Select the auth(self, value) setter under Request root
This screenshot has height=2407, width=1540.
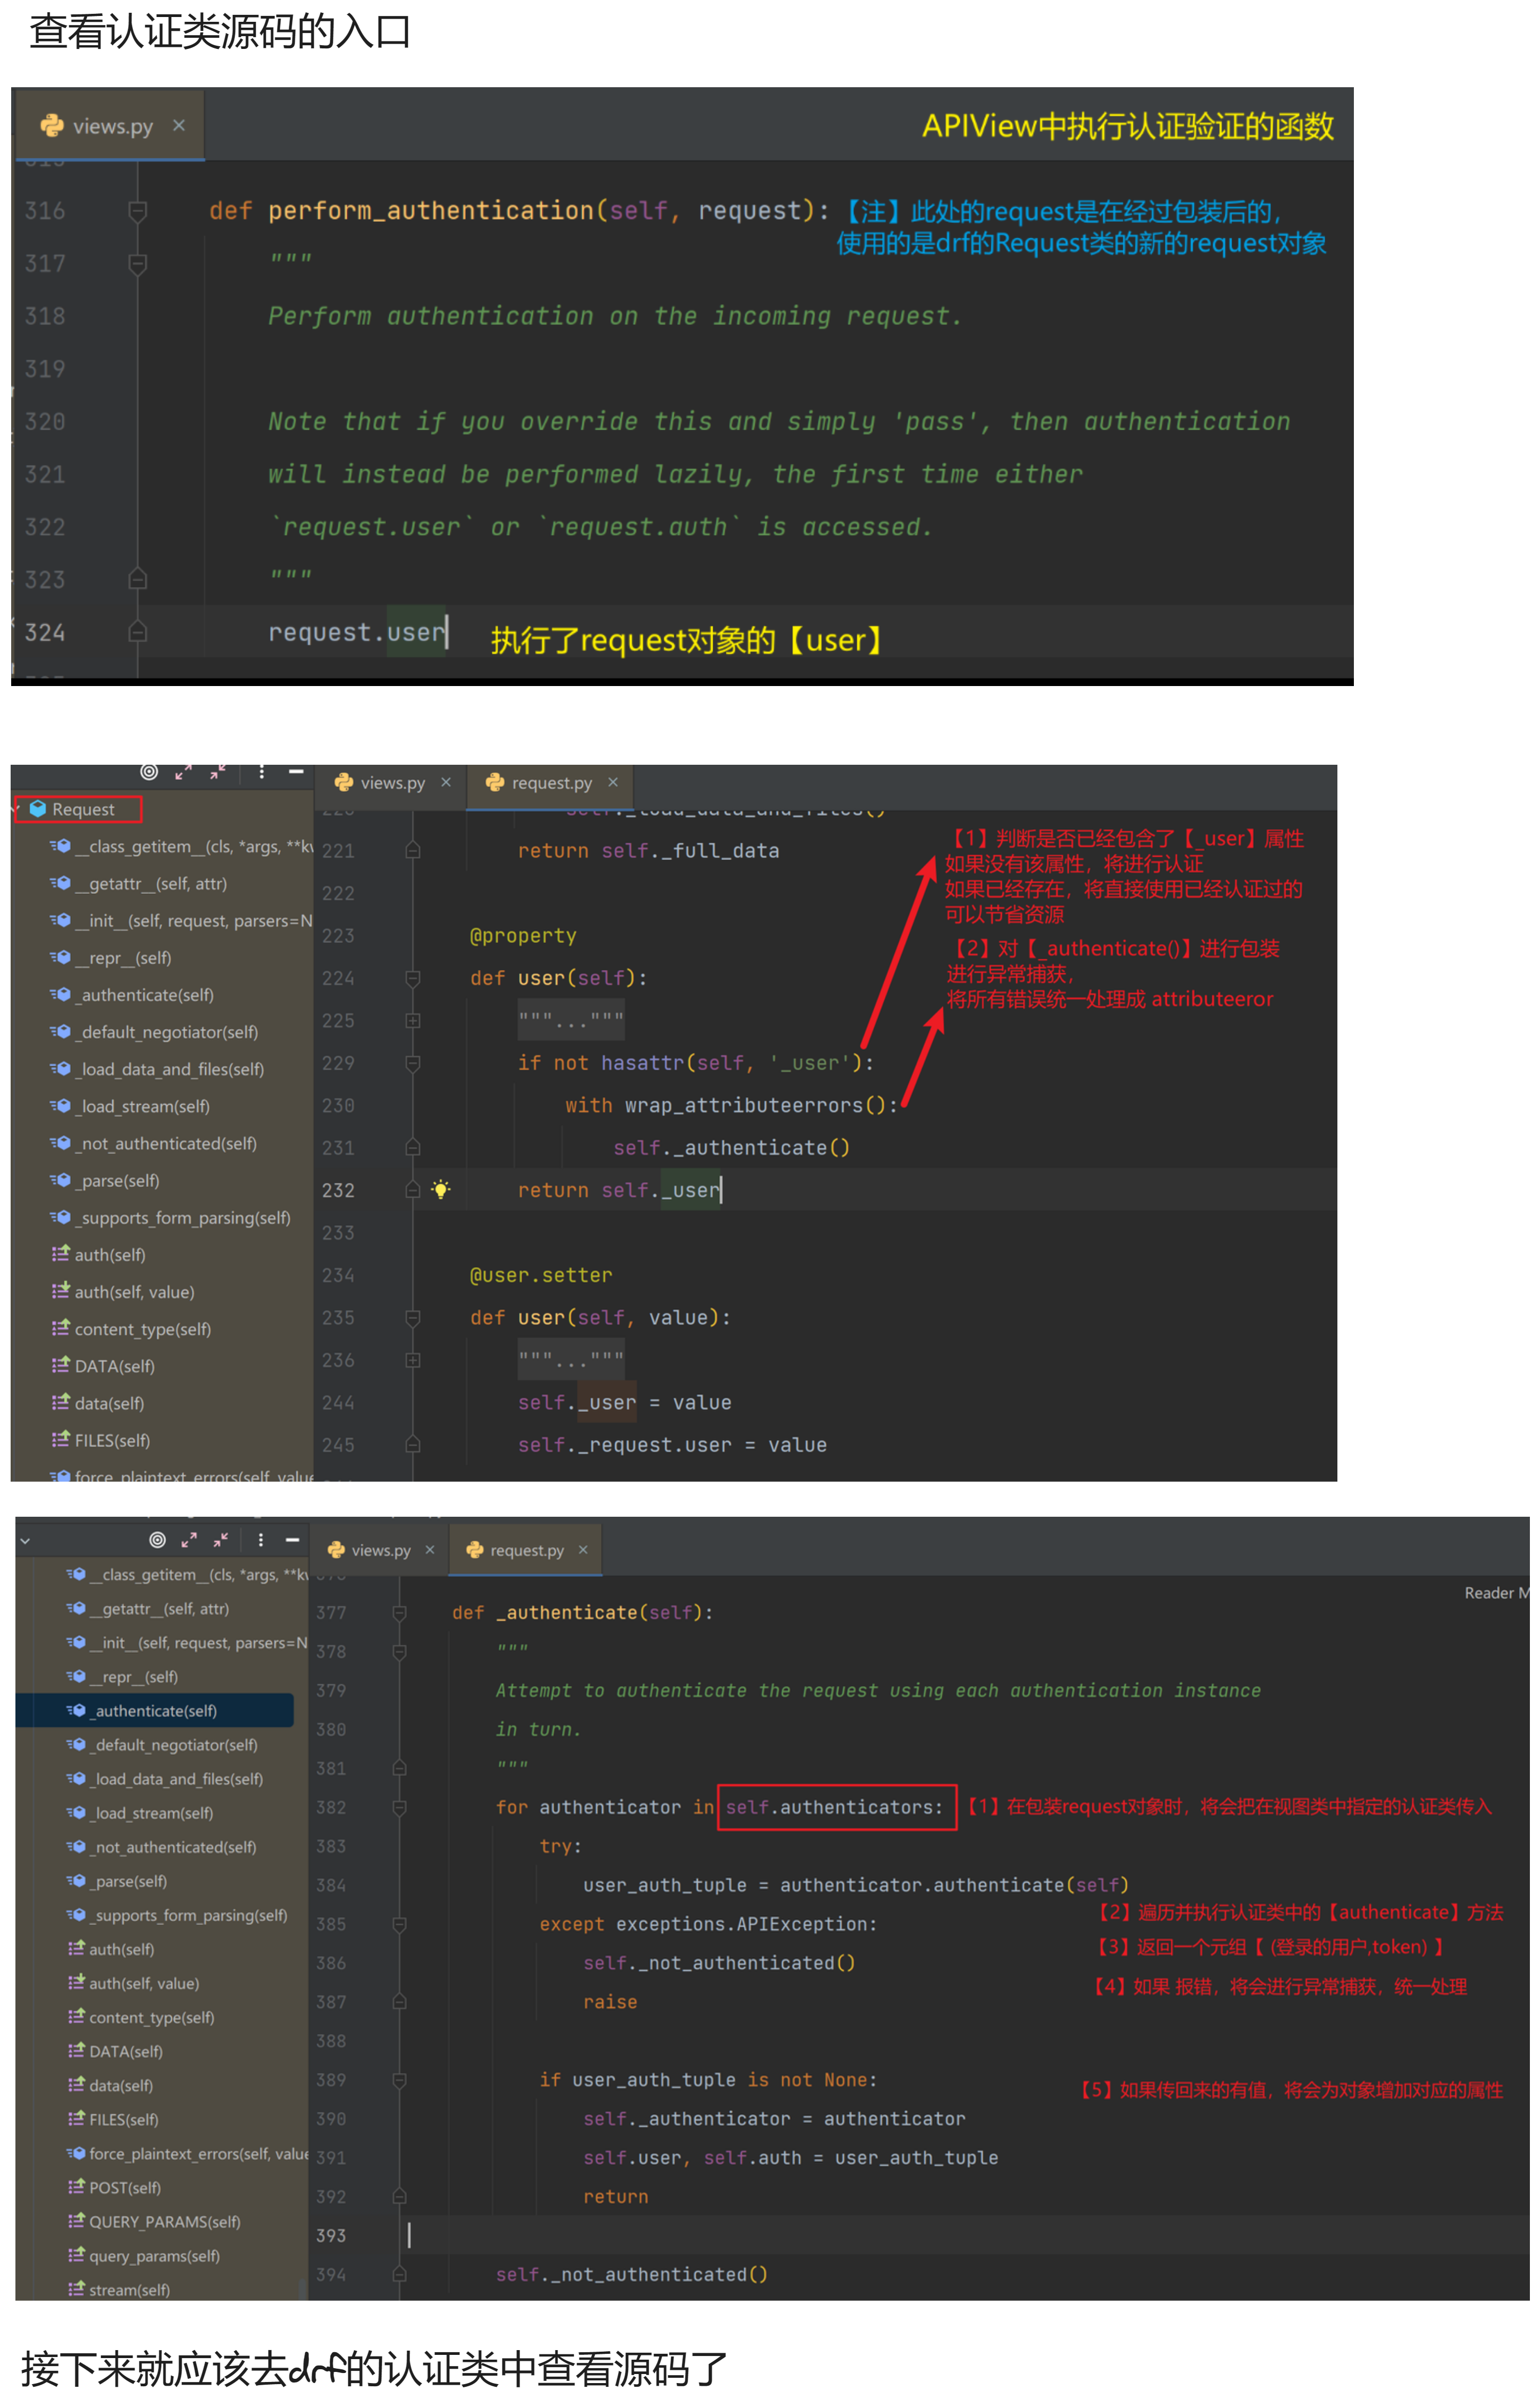pyautogui.click(x=125, y=1292)
